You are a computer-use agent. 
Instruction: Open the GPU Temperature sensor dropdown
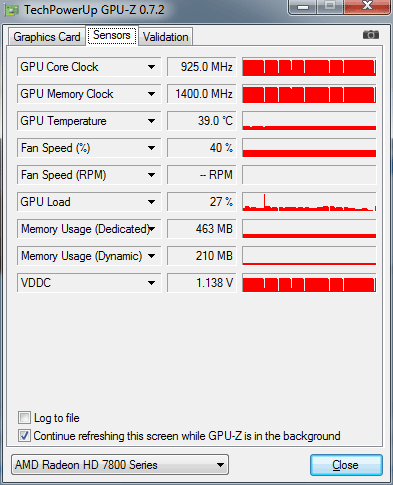tap(152, 121)
